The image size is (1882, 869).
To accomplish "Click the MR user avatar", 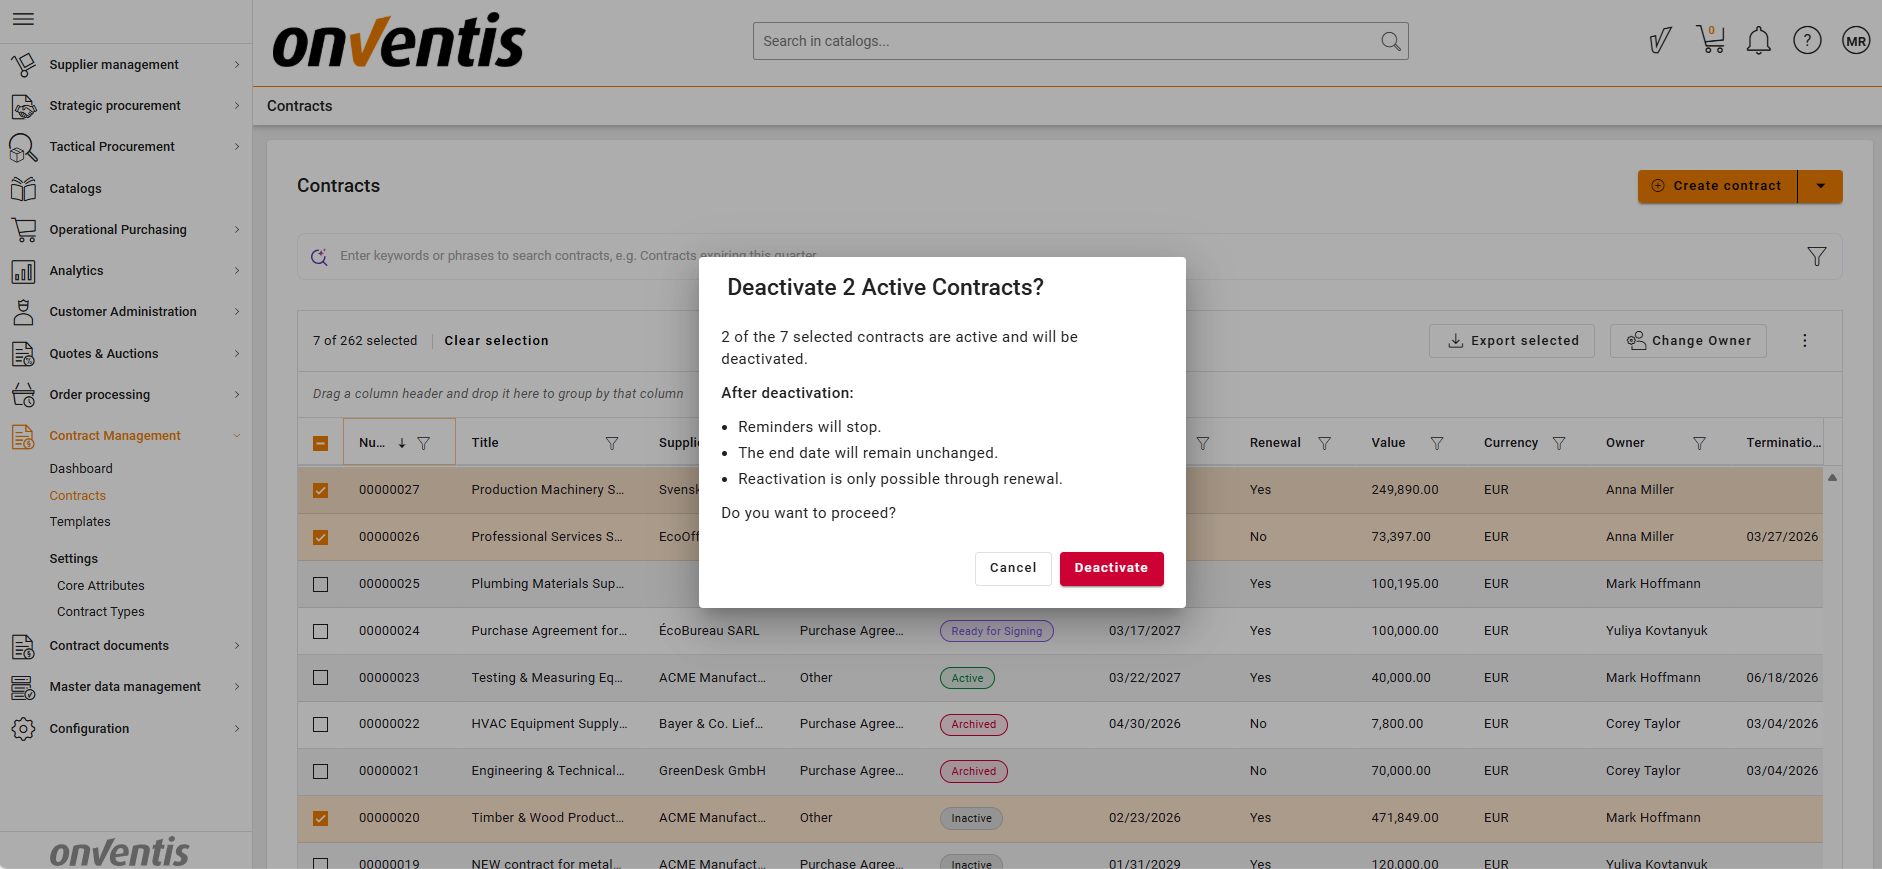I will pyautogui.click(x=1855, y=41).
